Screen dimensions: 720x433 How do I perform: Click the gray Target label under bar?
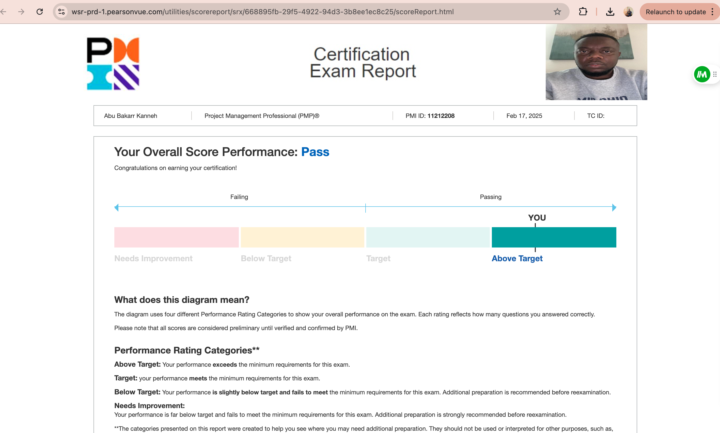click(378, 259)
